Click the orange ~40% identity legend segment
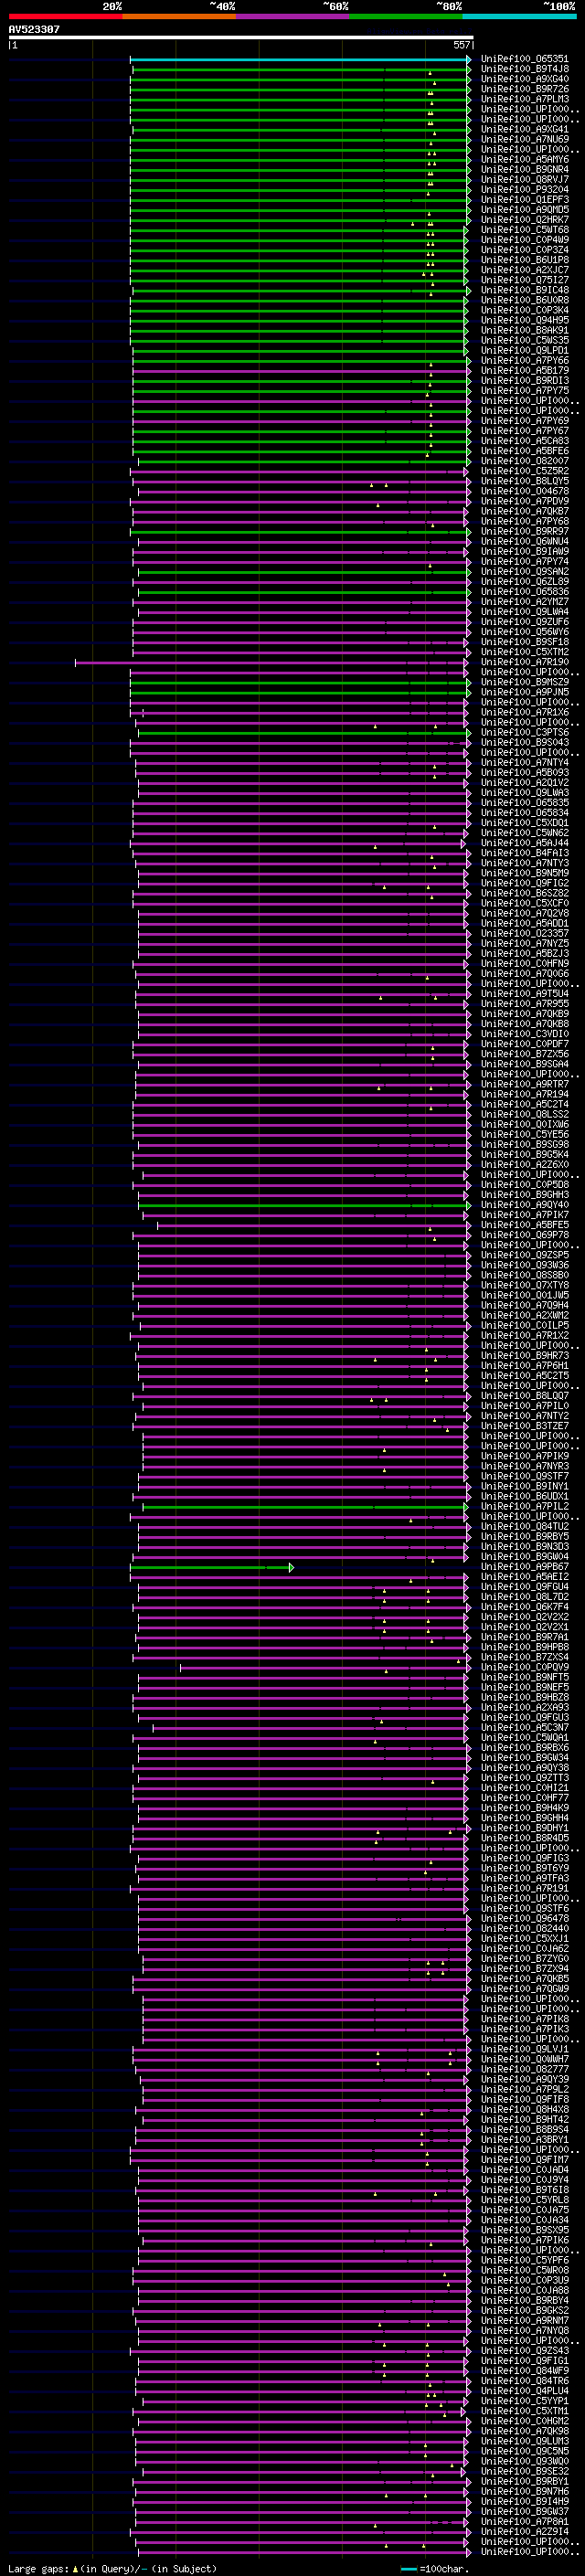 (179, 16)
